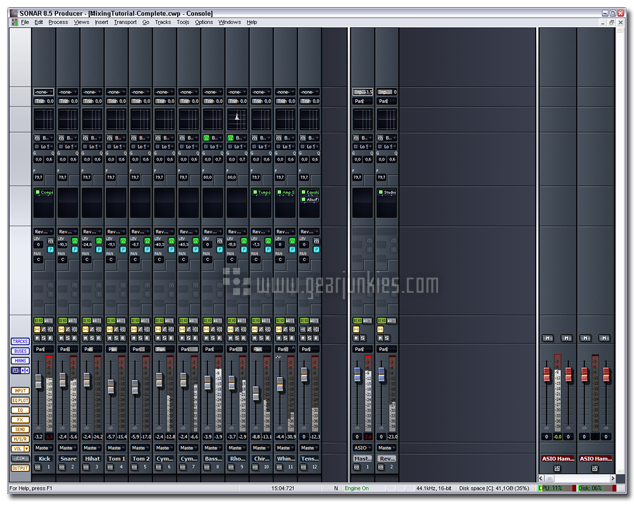Toggle the green EQ enable button on Bass track
The image size is (634, 509).
pos(206,138)
